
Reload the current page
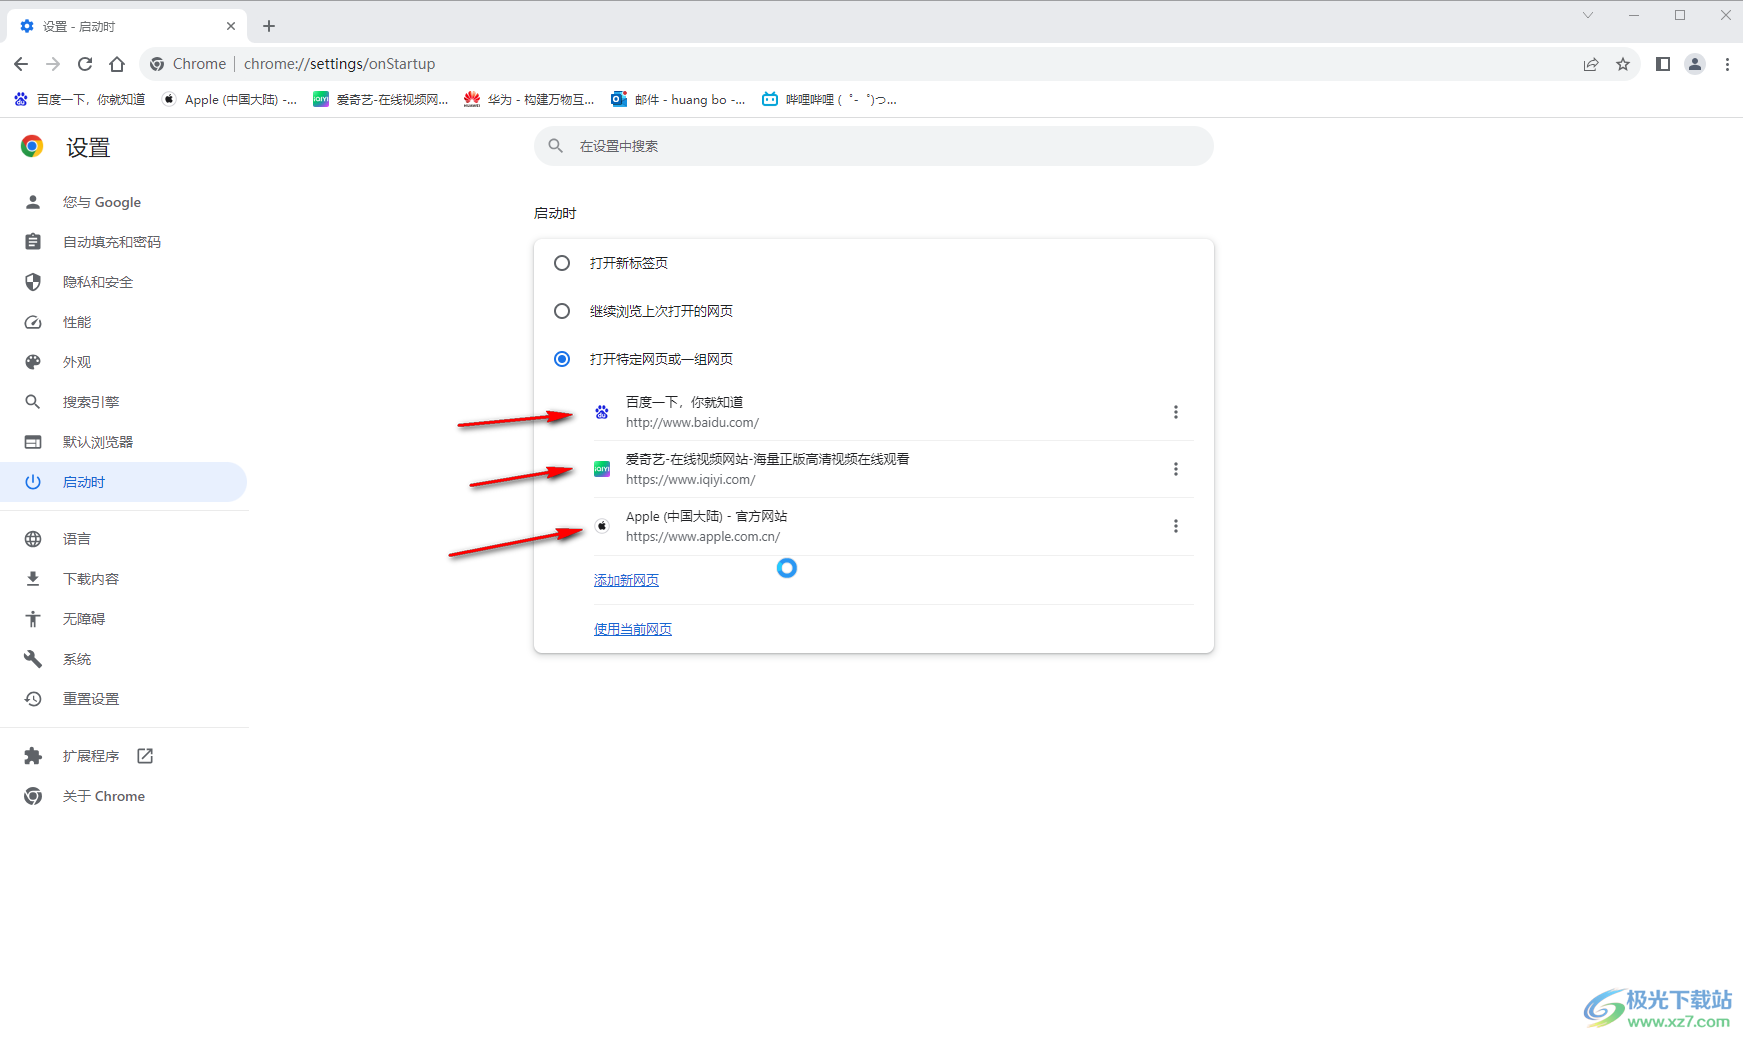tap(85, 64)
